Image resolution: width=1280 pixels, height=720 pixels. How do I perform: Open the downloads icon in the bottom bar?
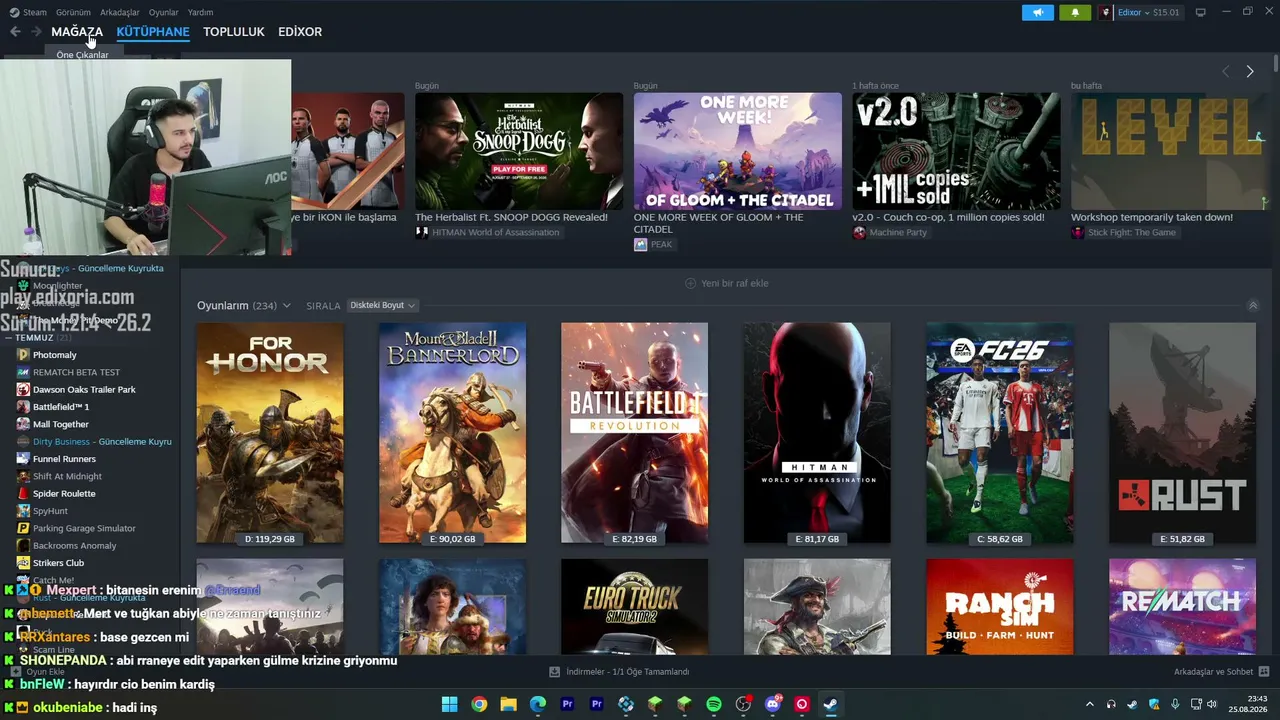pyautogui.click(x=555, y=672)
